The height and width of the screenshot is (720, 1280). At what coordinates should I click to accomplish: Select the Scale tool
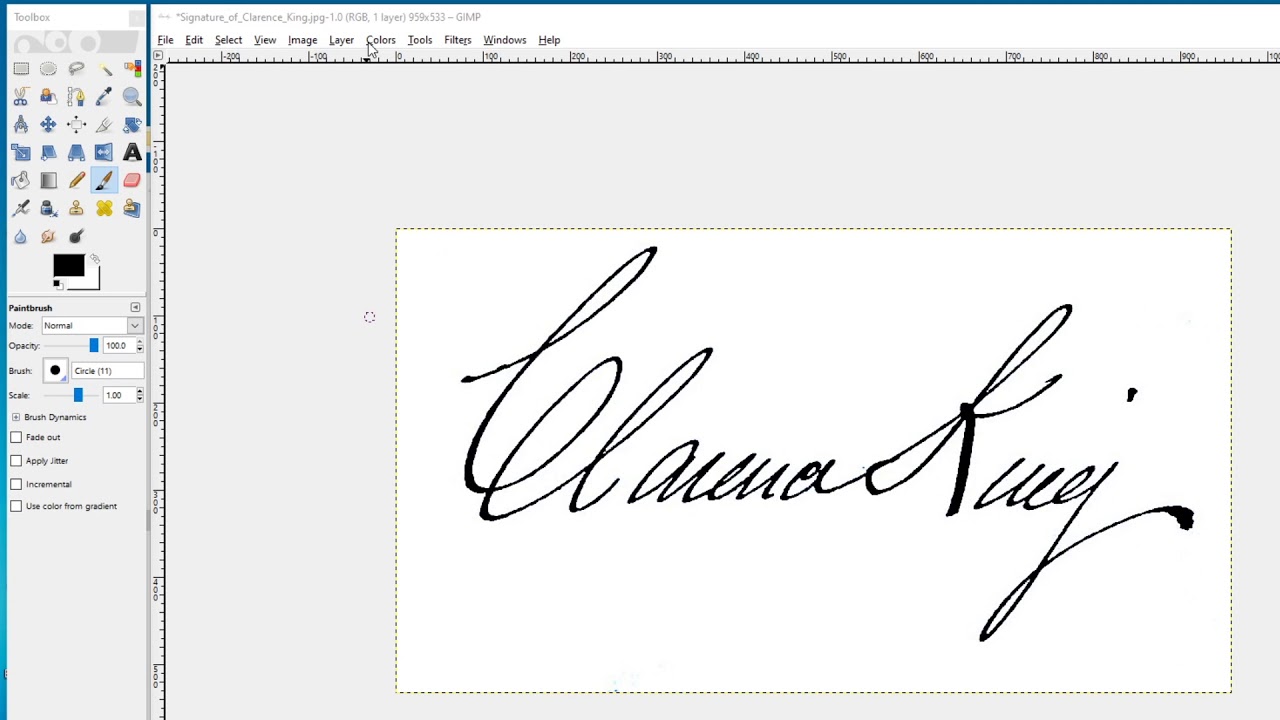[21, 153]
